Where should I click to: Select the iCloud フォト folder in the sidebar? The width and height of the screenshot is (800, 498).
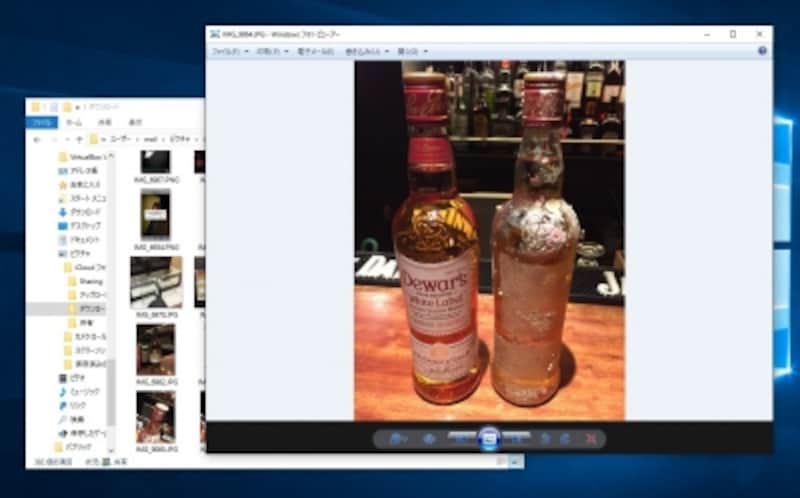[x=85, y=267]
